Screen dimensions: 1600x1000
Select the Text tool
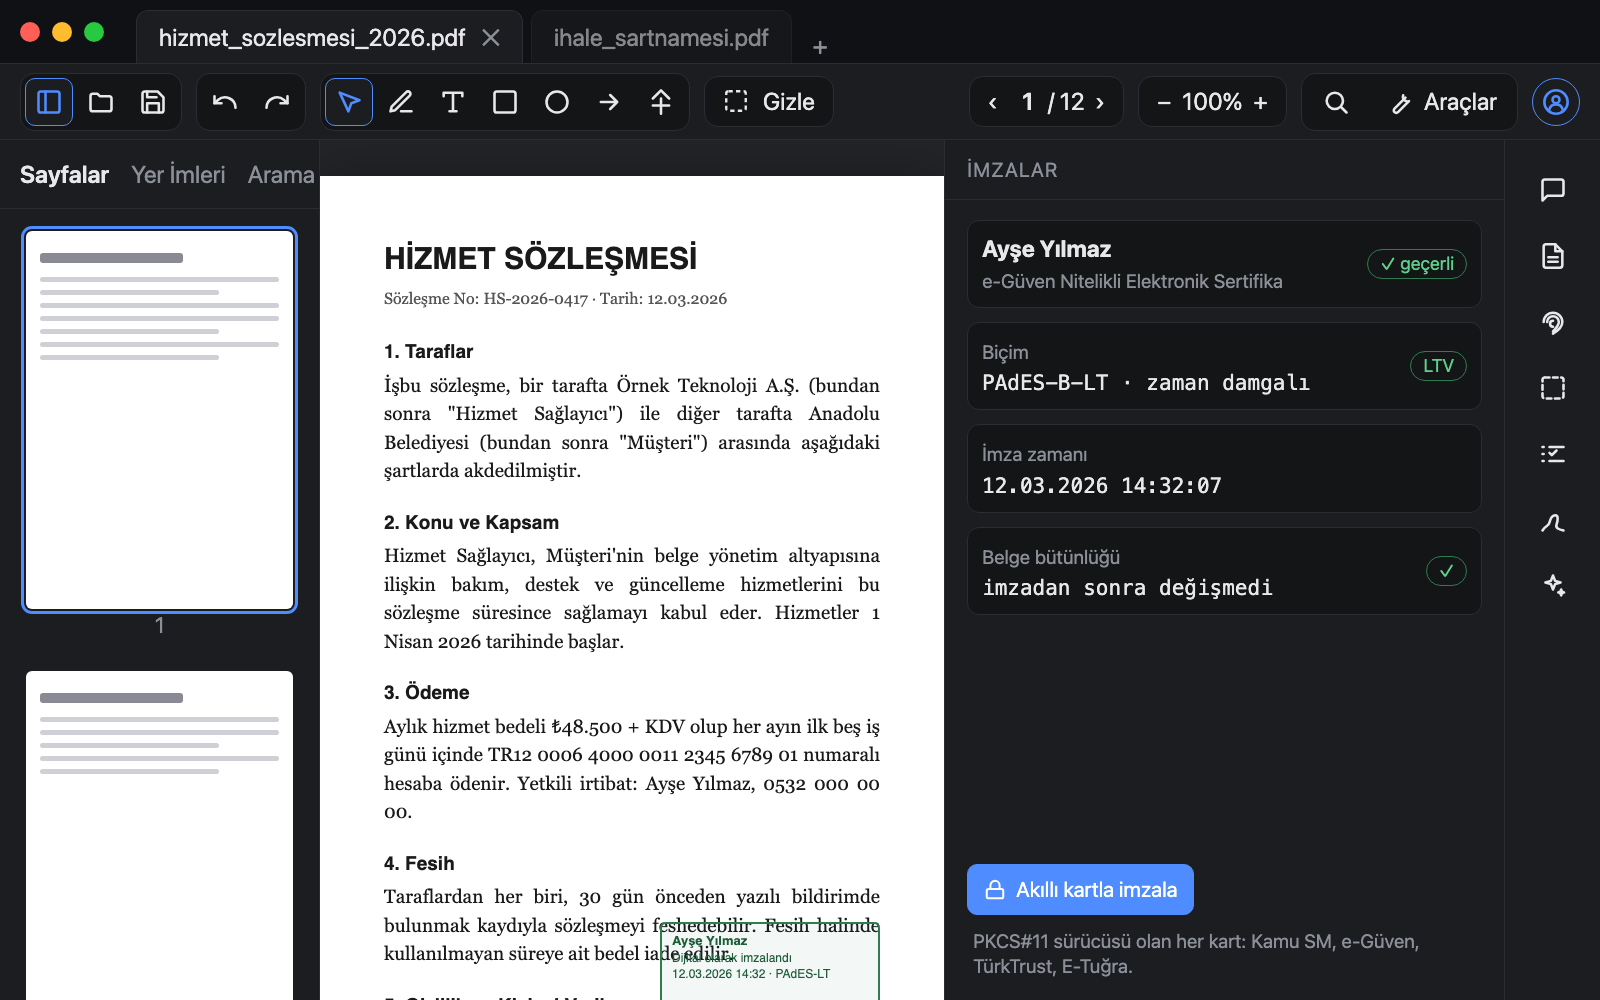coord(453,102)
